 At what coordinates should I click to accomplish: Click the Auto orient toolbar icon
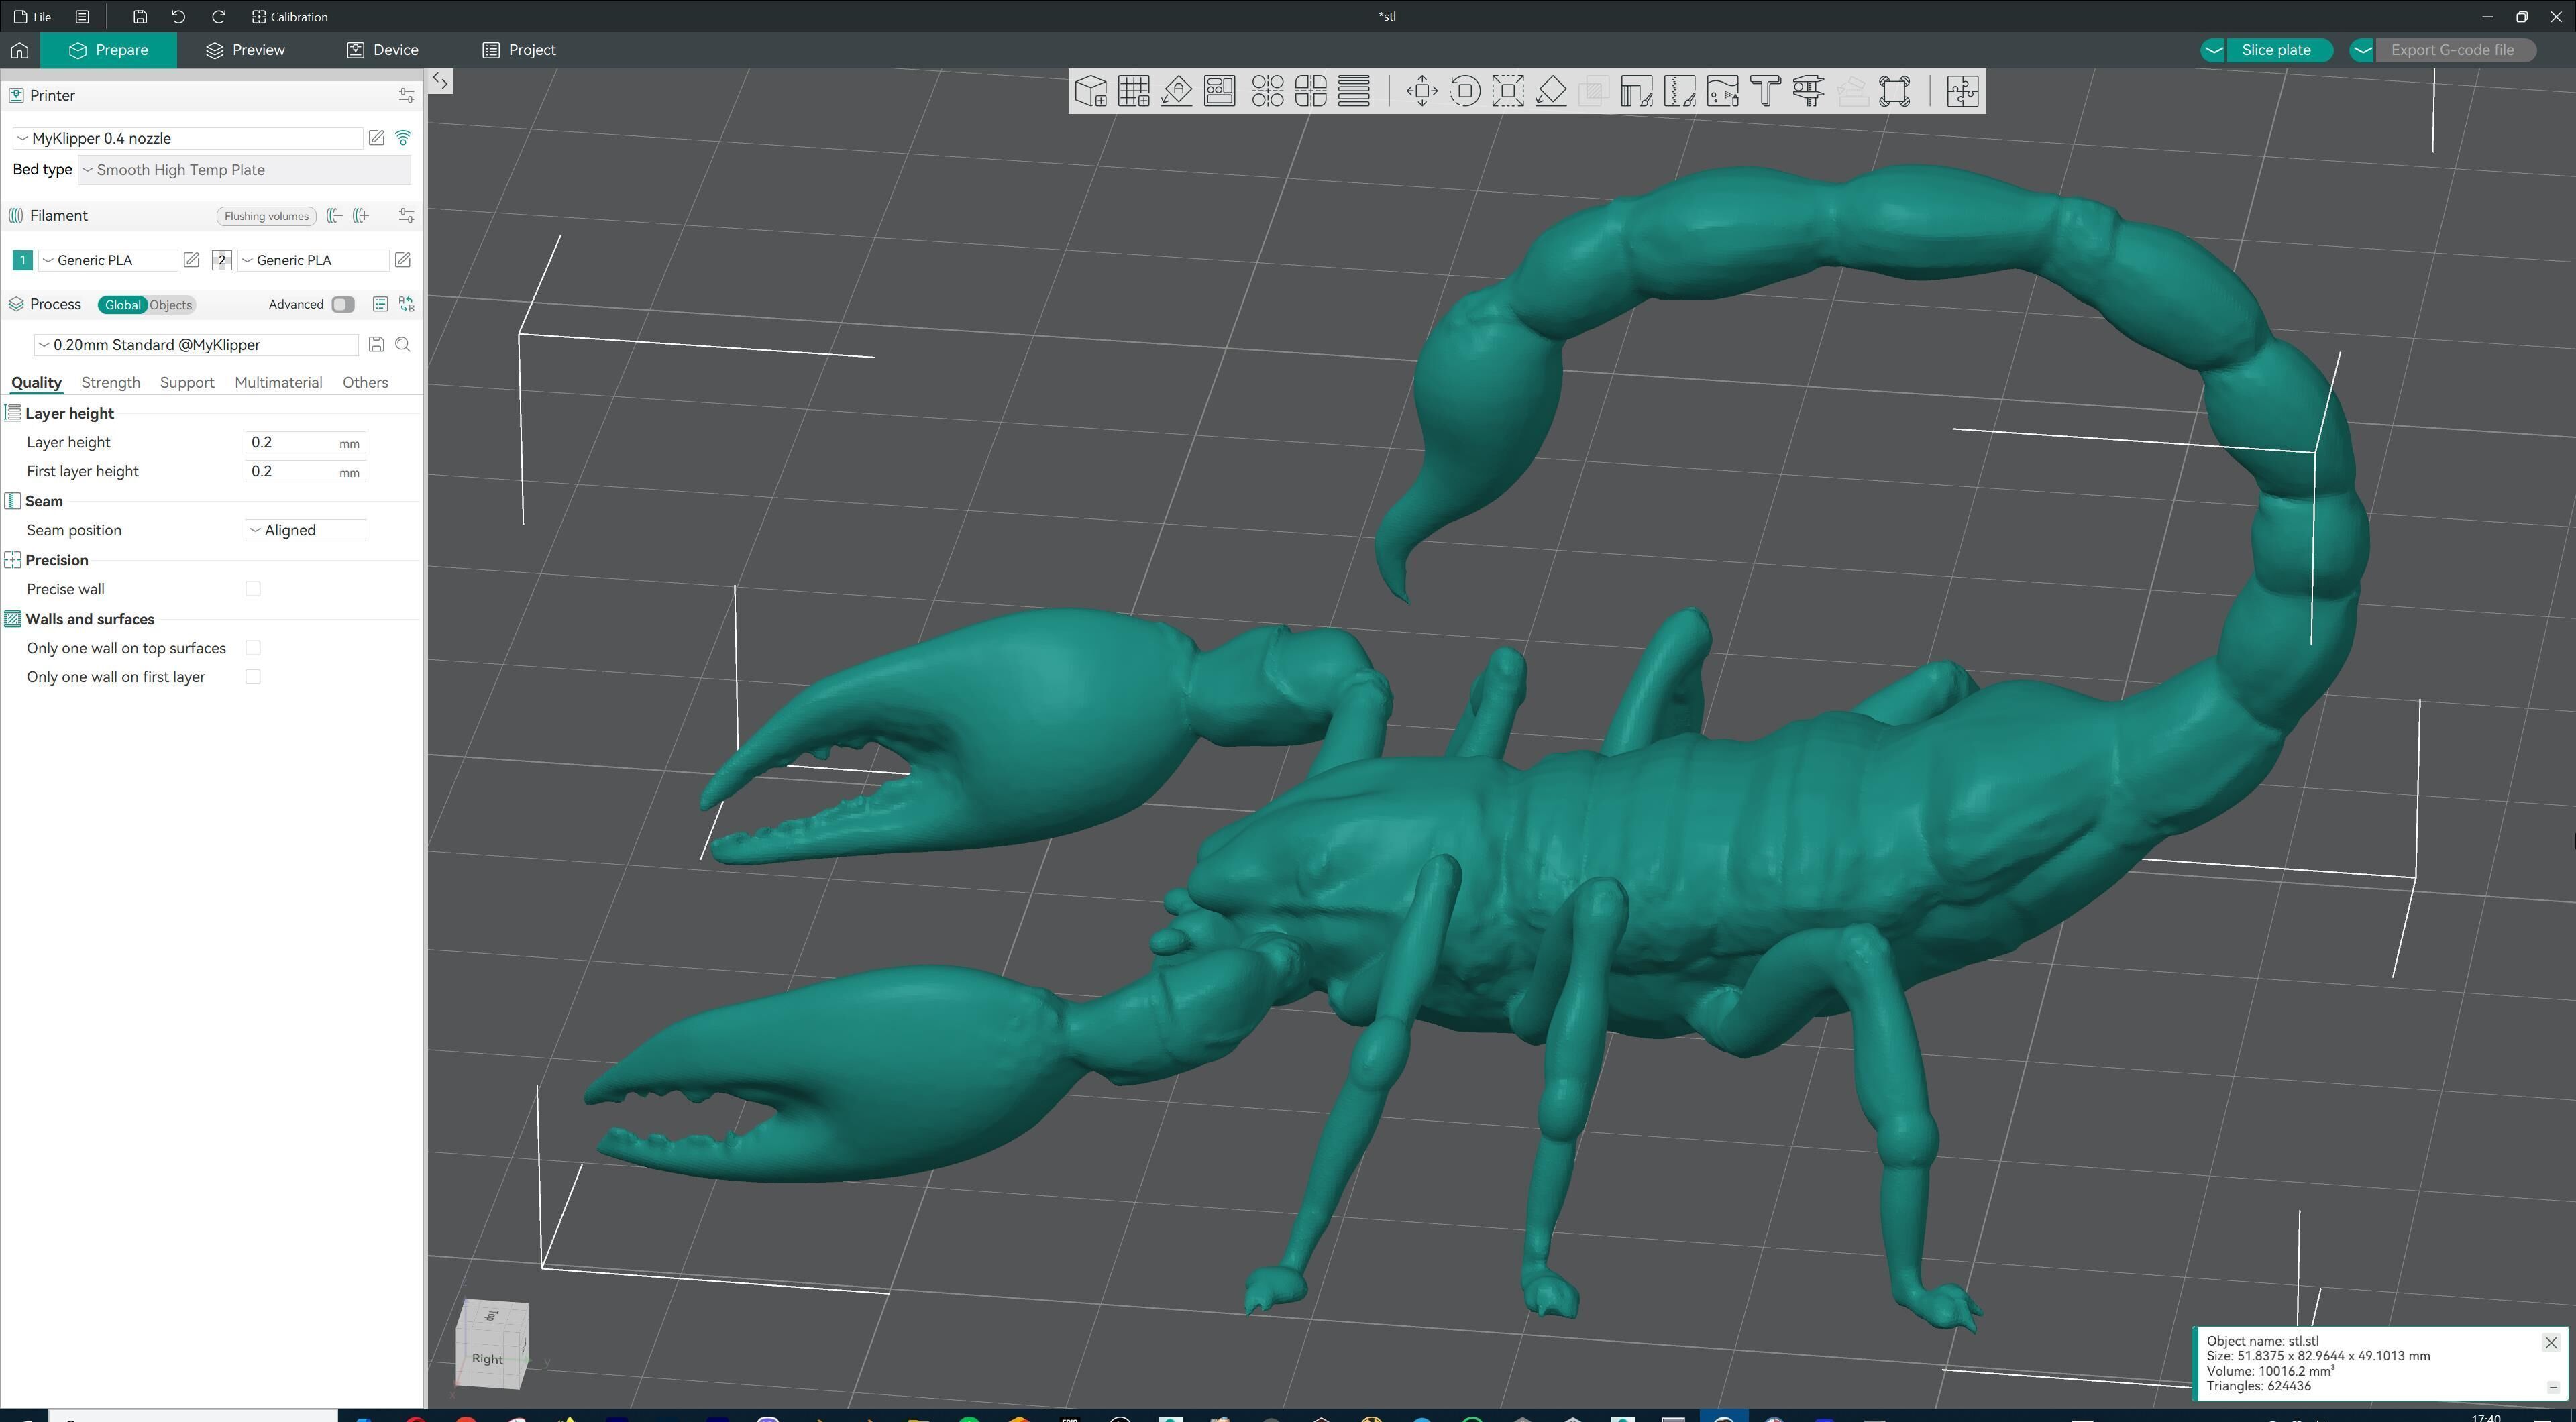1176,91
